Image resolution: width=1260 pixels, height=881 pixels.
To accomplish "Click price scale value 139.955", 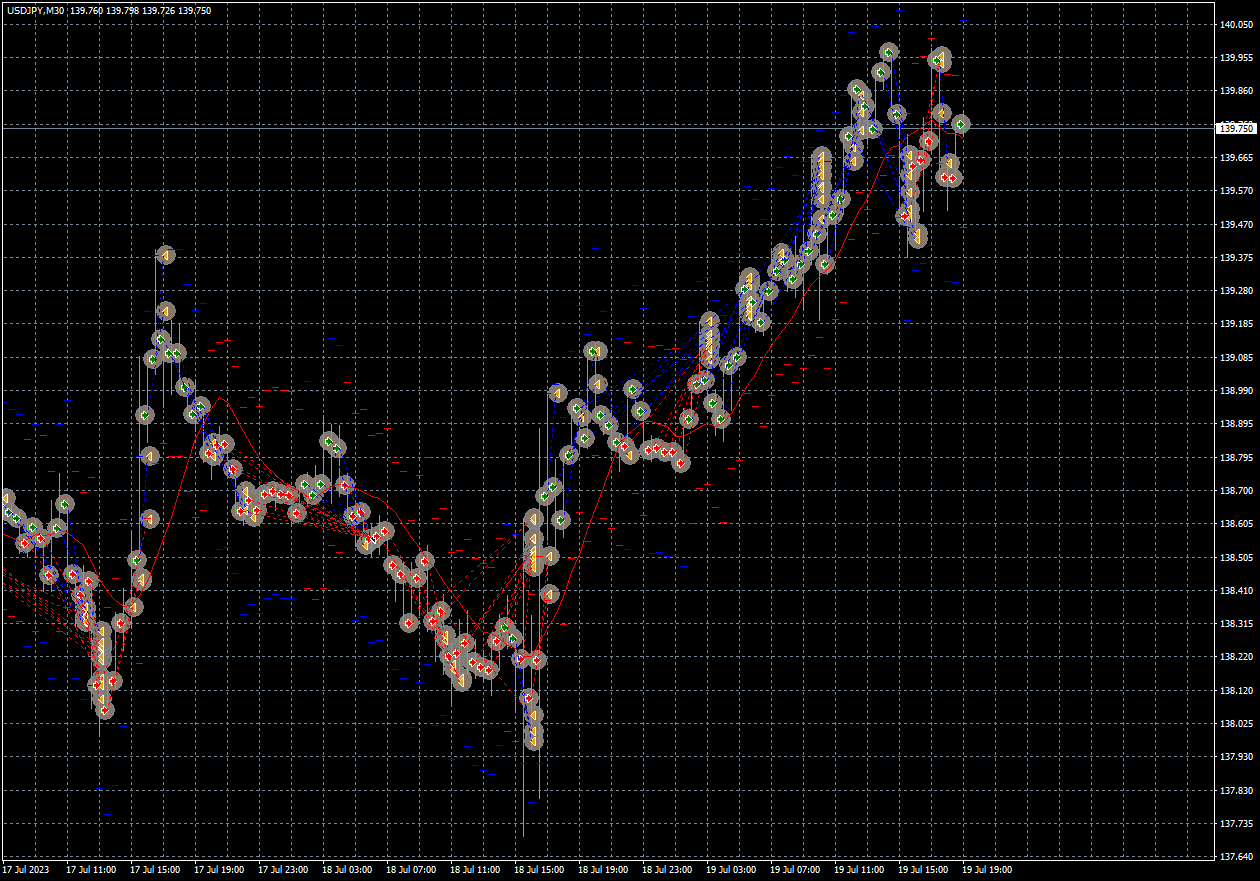I will [x=1236, y=57].
